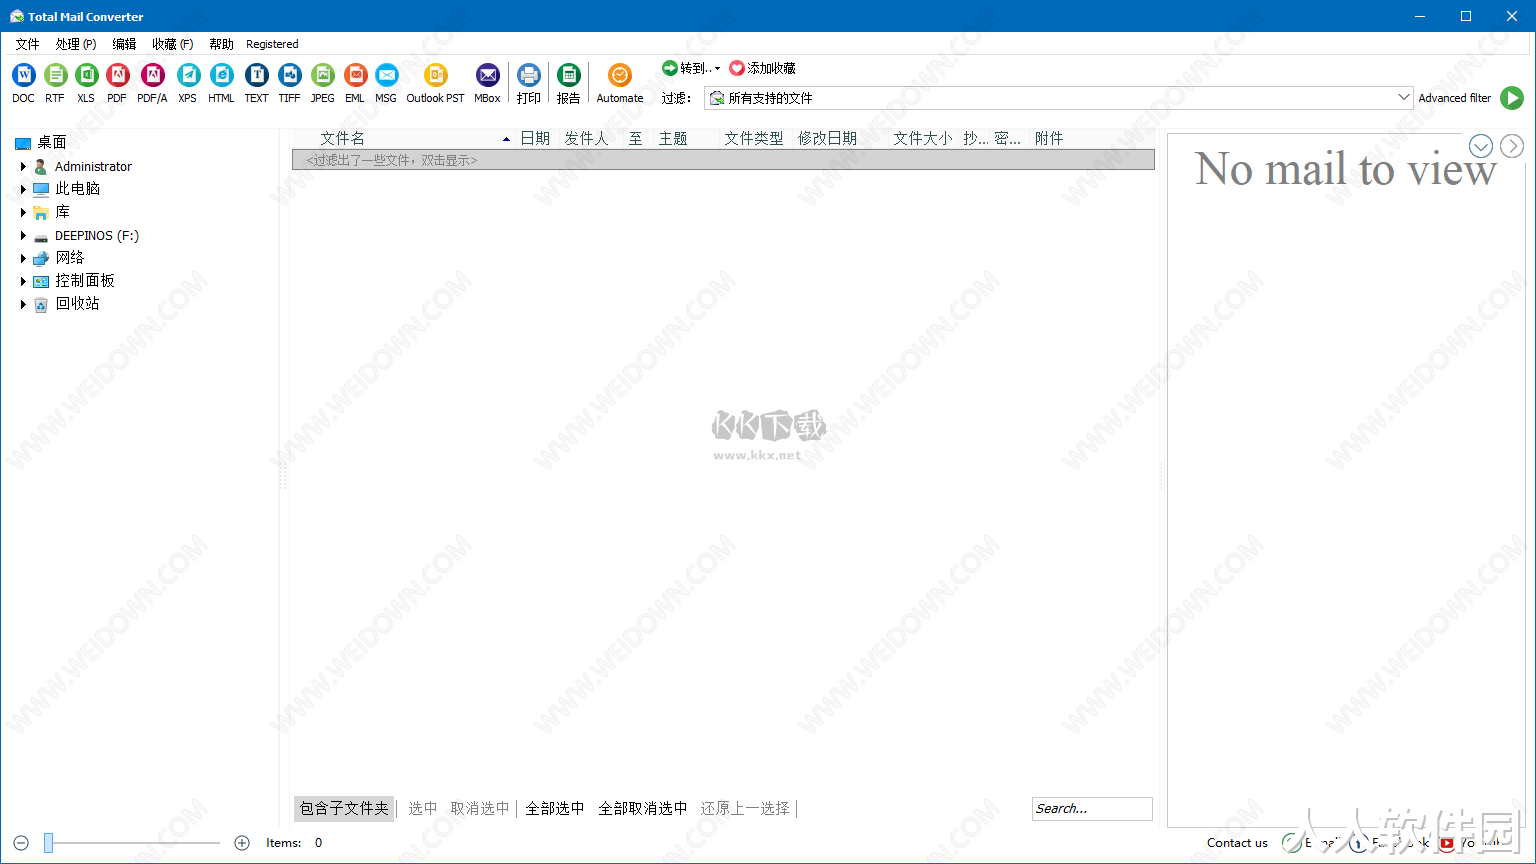Expand the DEEPINOS (F:) drive node
The image size is (1536, 864).
23,236
